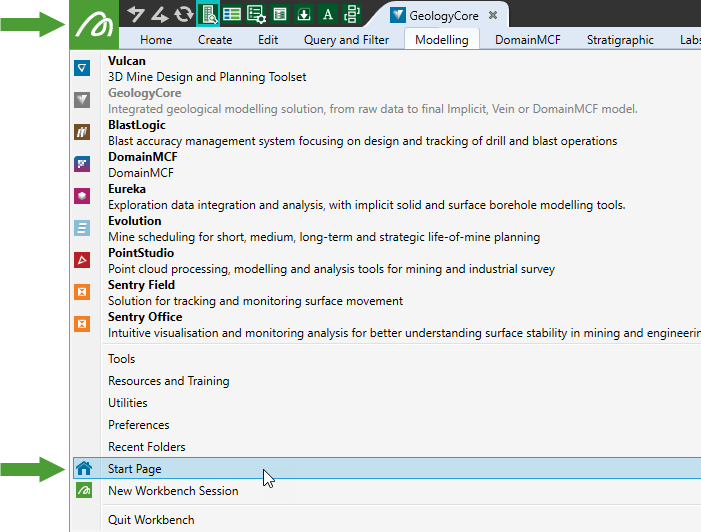The width and height of the screenshot is (701, 532).
Task: Click the Evolution application icon
Action: [82, 228]
